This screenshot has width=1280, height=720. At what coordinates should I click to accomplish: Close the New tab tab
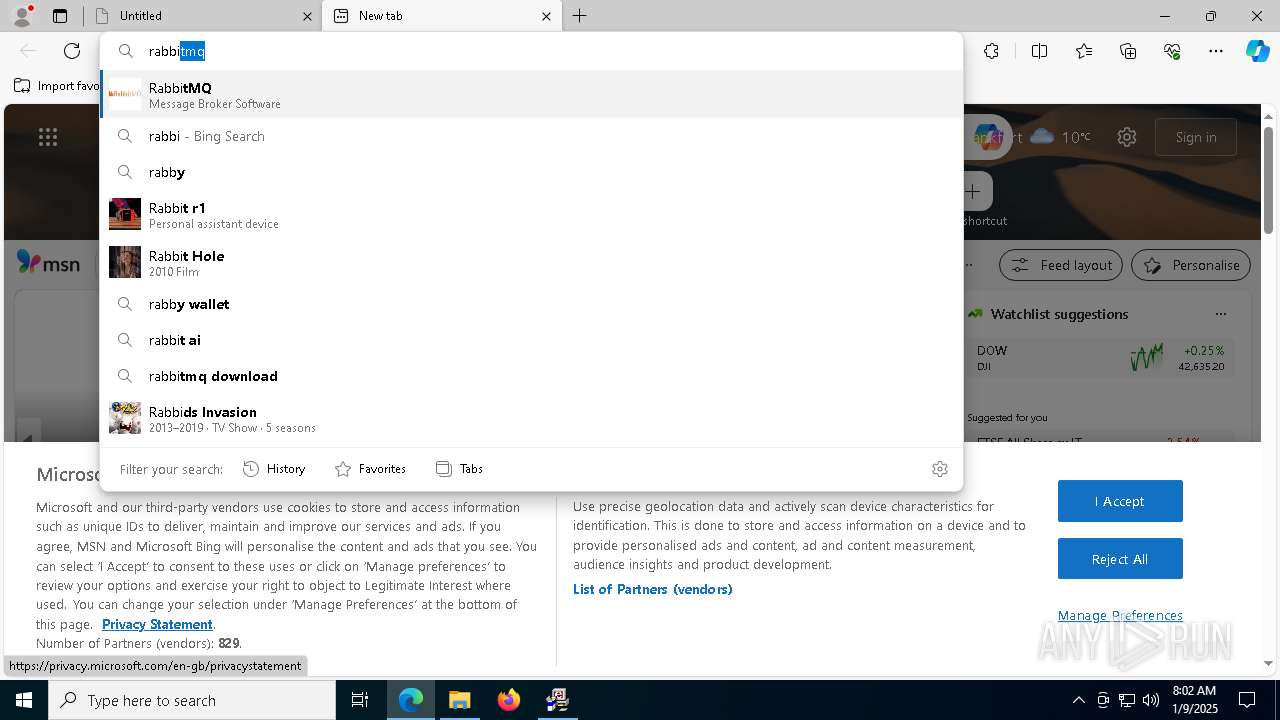546,16
